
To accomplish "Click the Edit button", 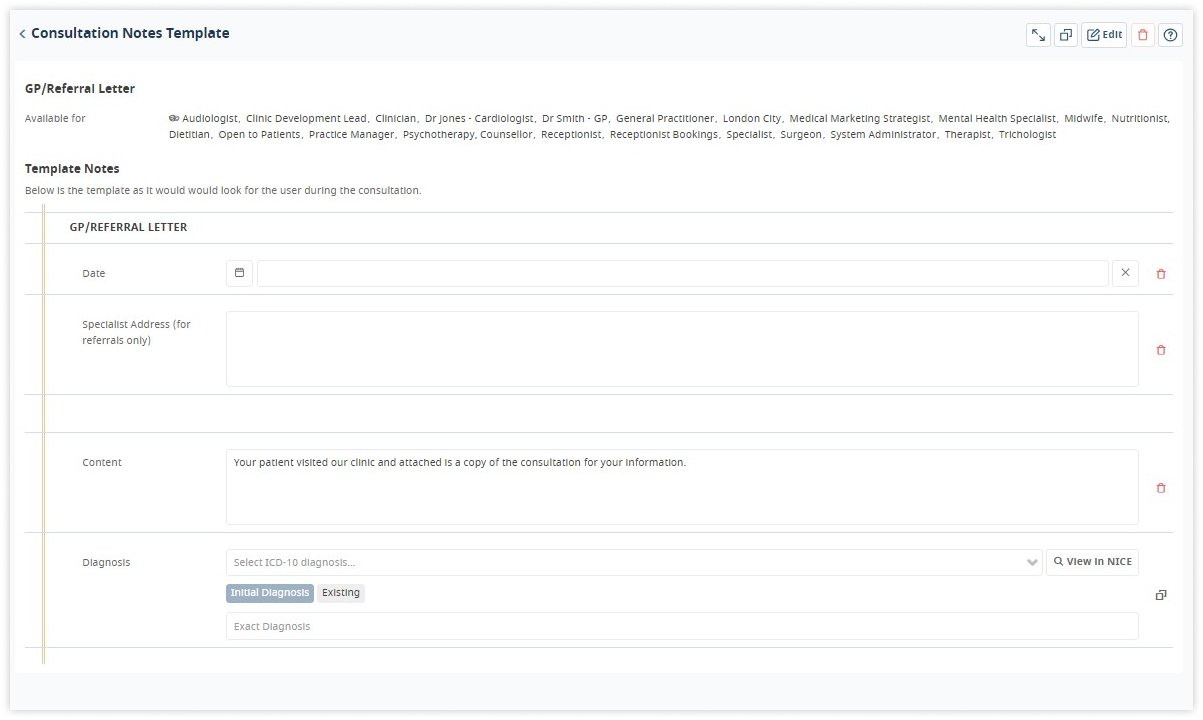I will click(1103, 34).
